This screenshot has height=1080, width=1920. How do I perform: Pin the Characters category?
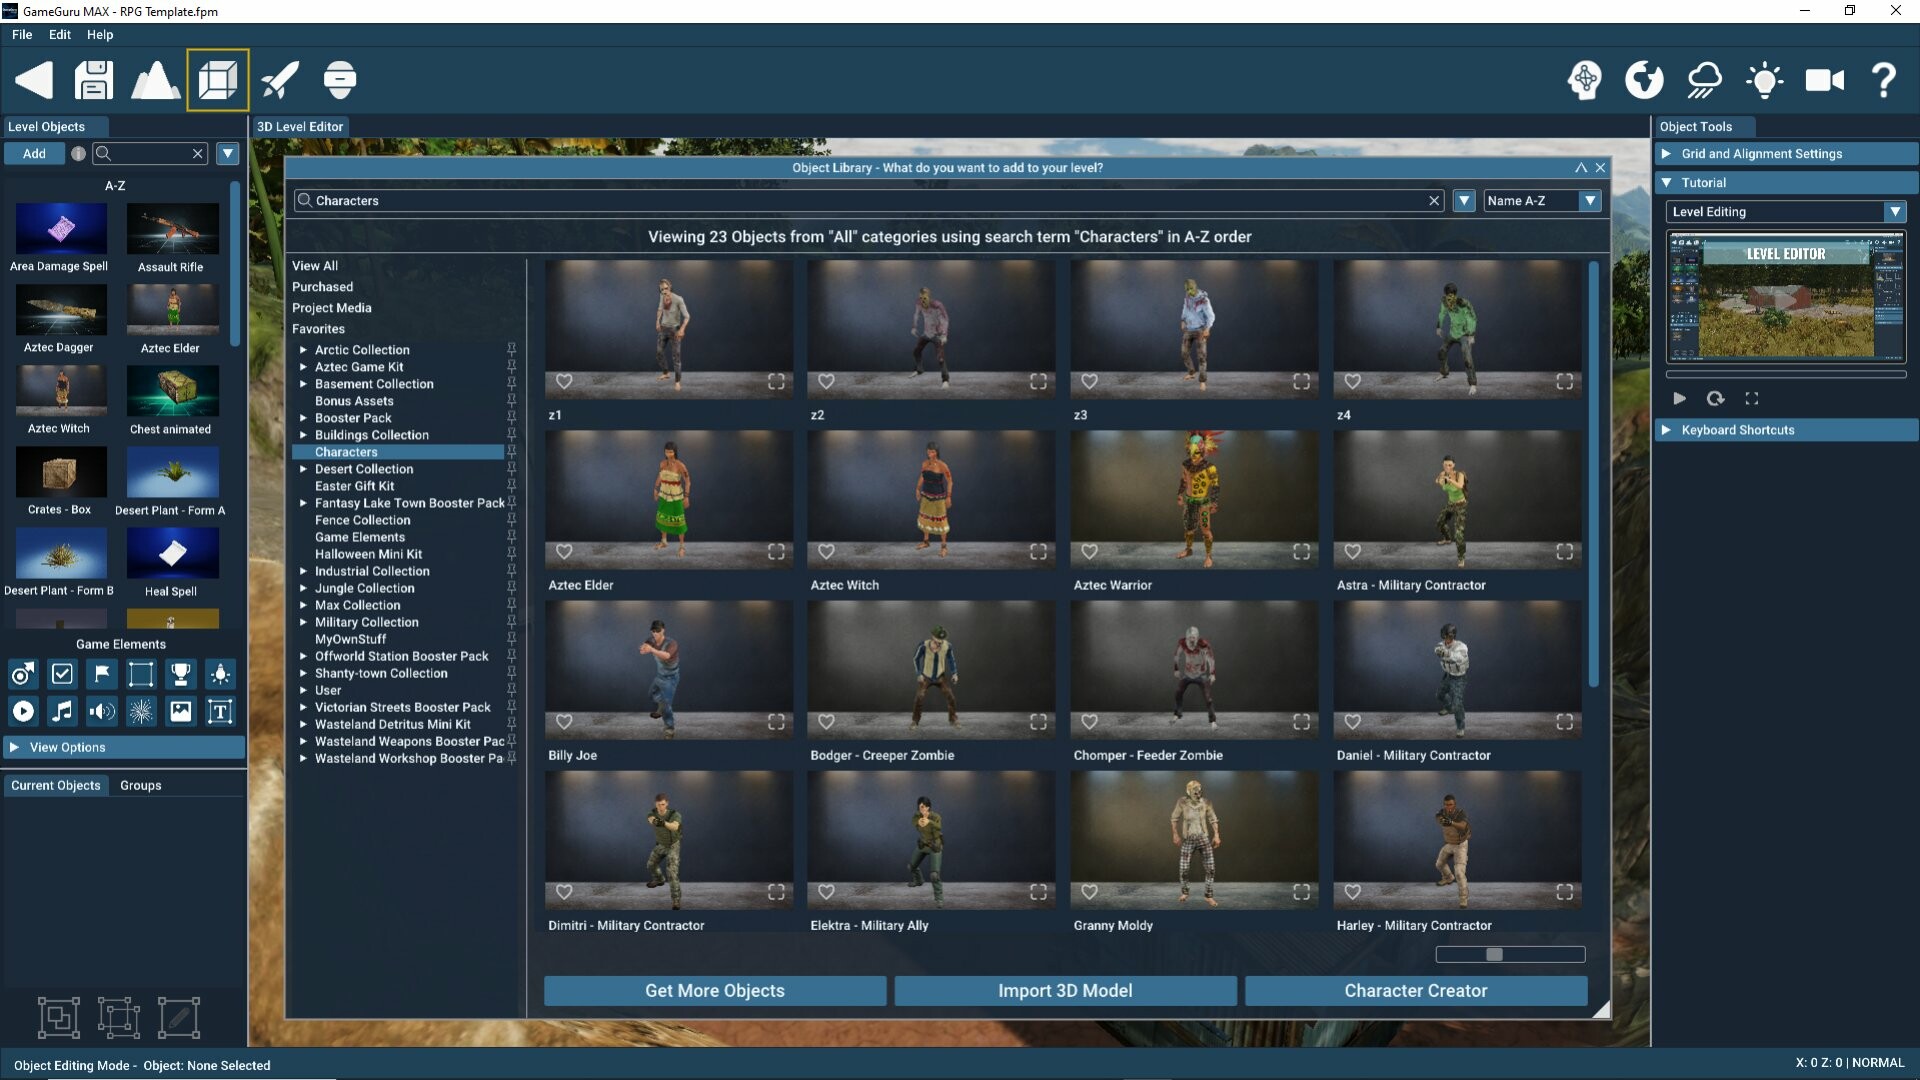(x=513, y=452)
